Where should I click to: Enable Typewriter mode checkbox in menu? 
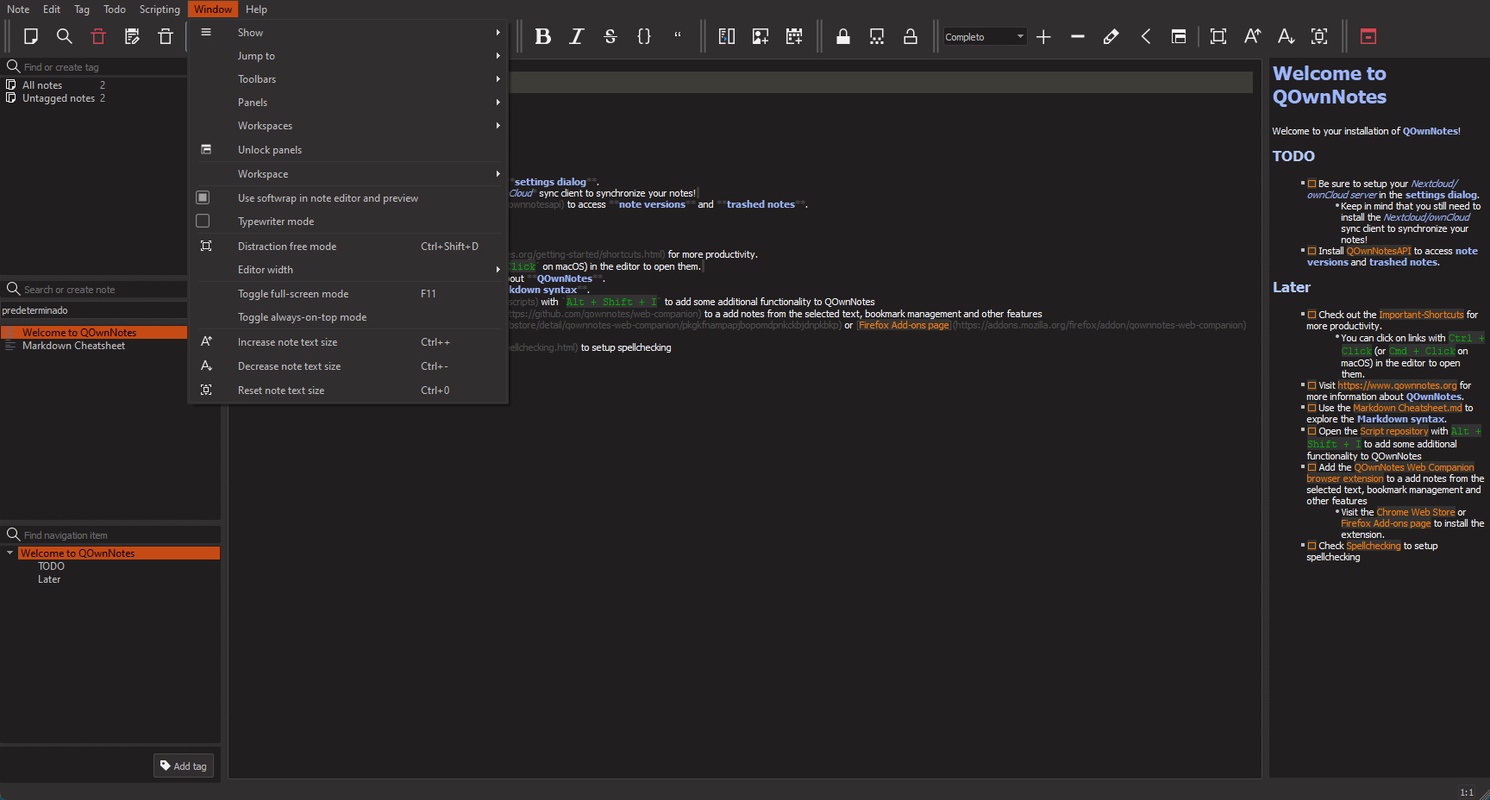[203, 221]
